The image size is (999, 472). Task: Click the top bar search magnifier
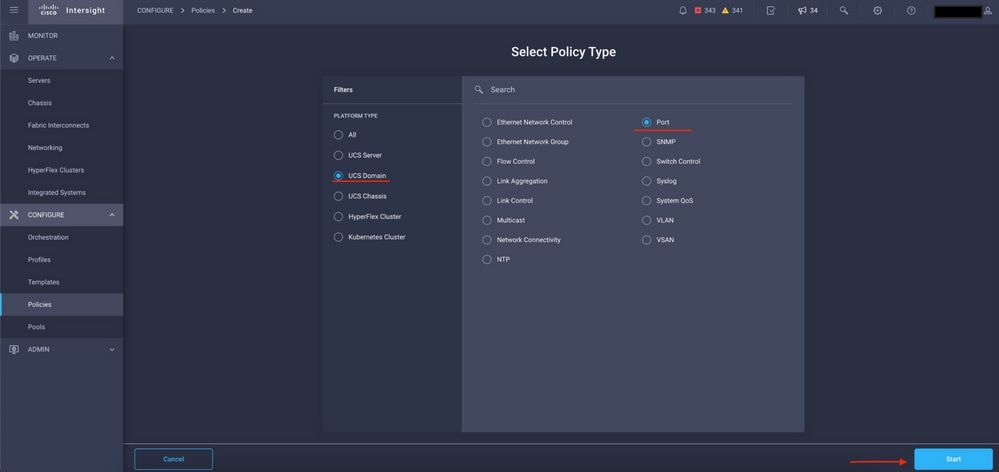844,10
